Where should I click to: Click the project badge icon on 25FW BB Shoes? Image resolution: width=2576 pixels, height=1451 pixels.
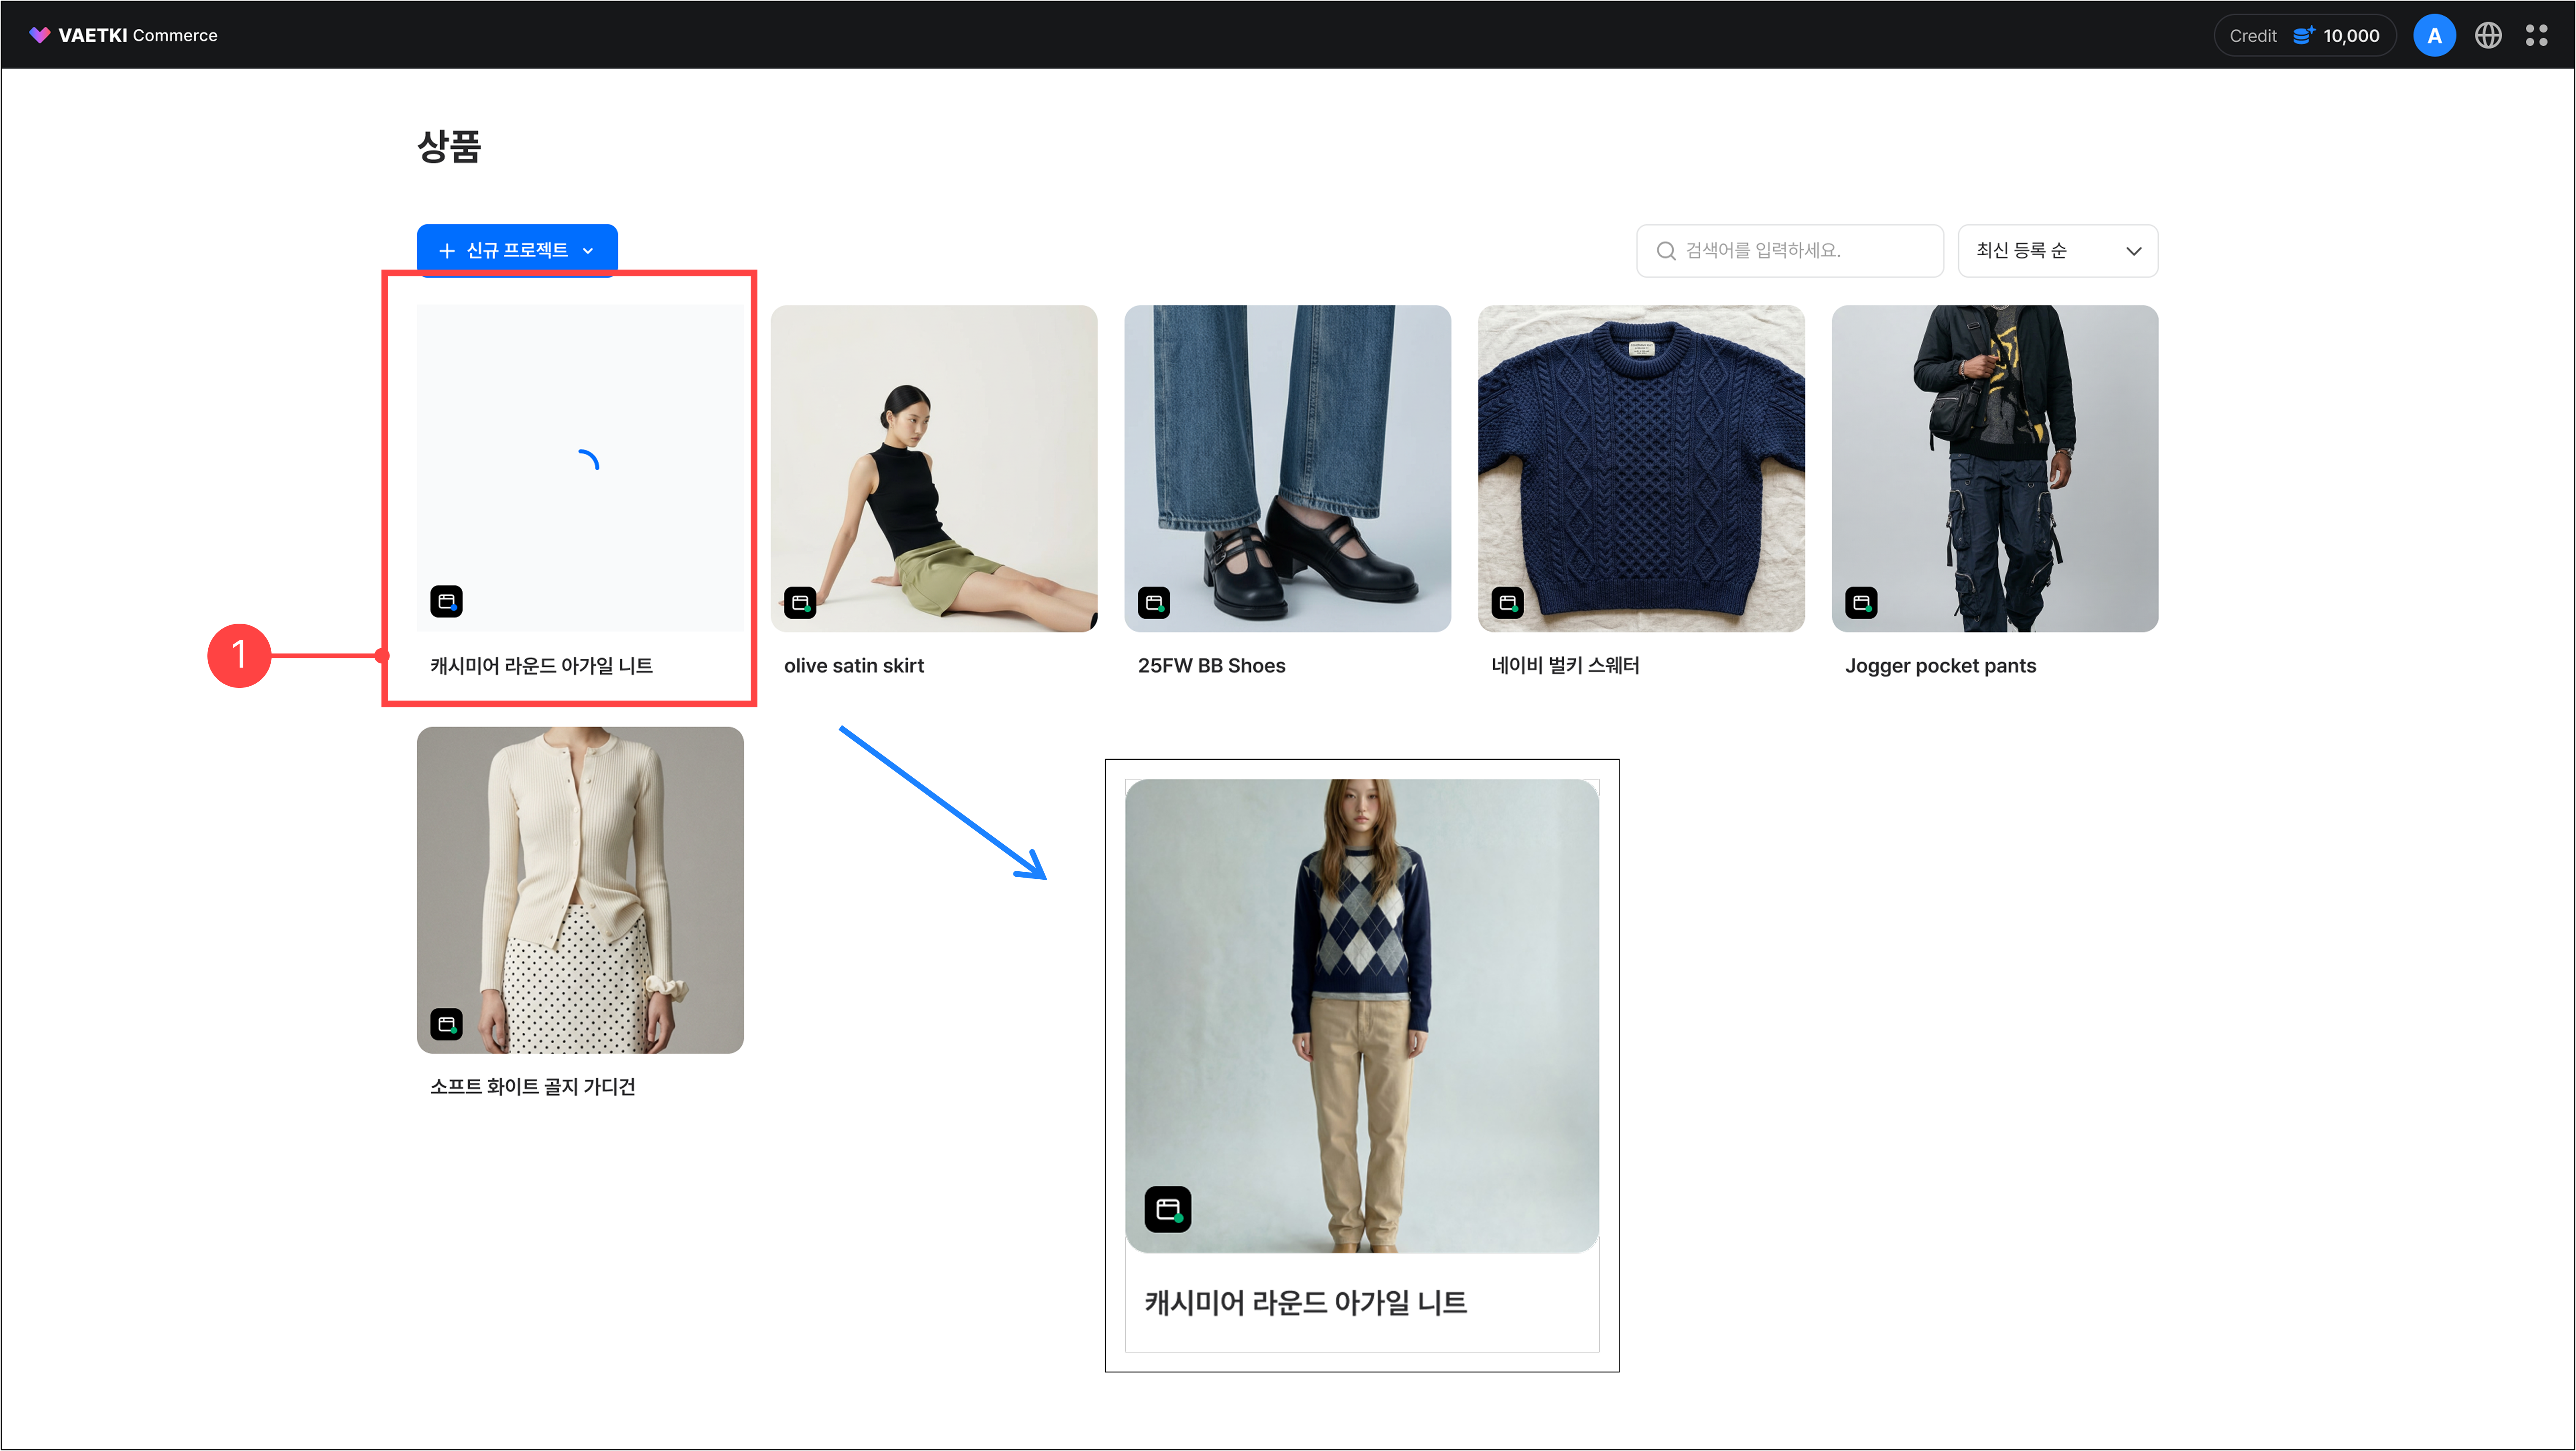1154,602
